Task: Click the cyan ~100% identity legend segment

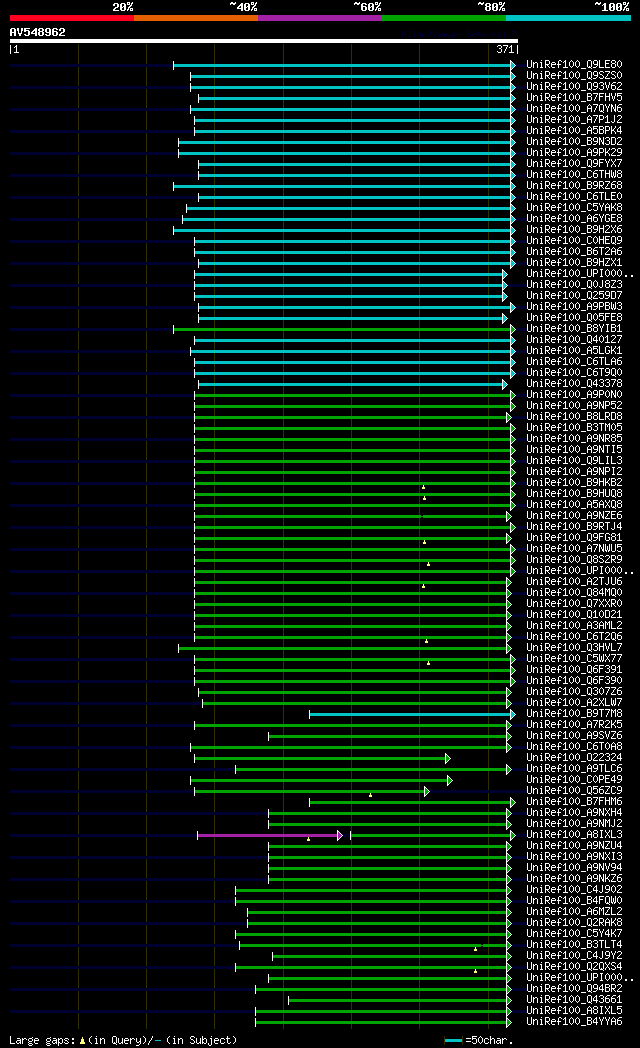Action: [x=569, y=18]
